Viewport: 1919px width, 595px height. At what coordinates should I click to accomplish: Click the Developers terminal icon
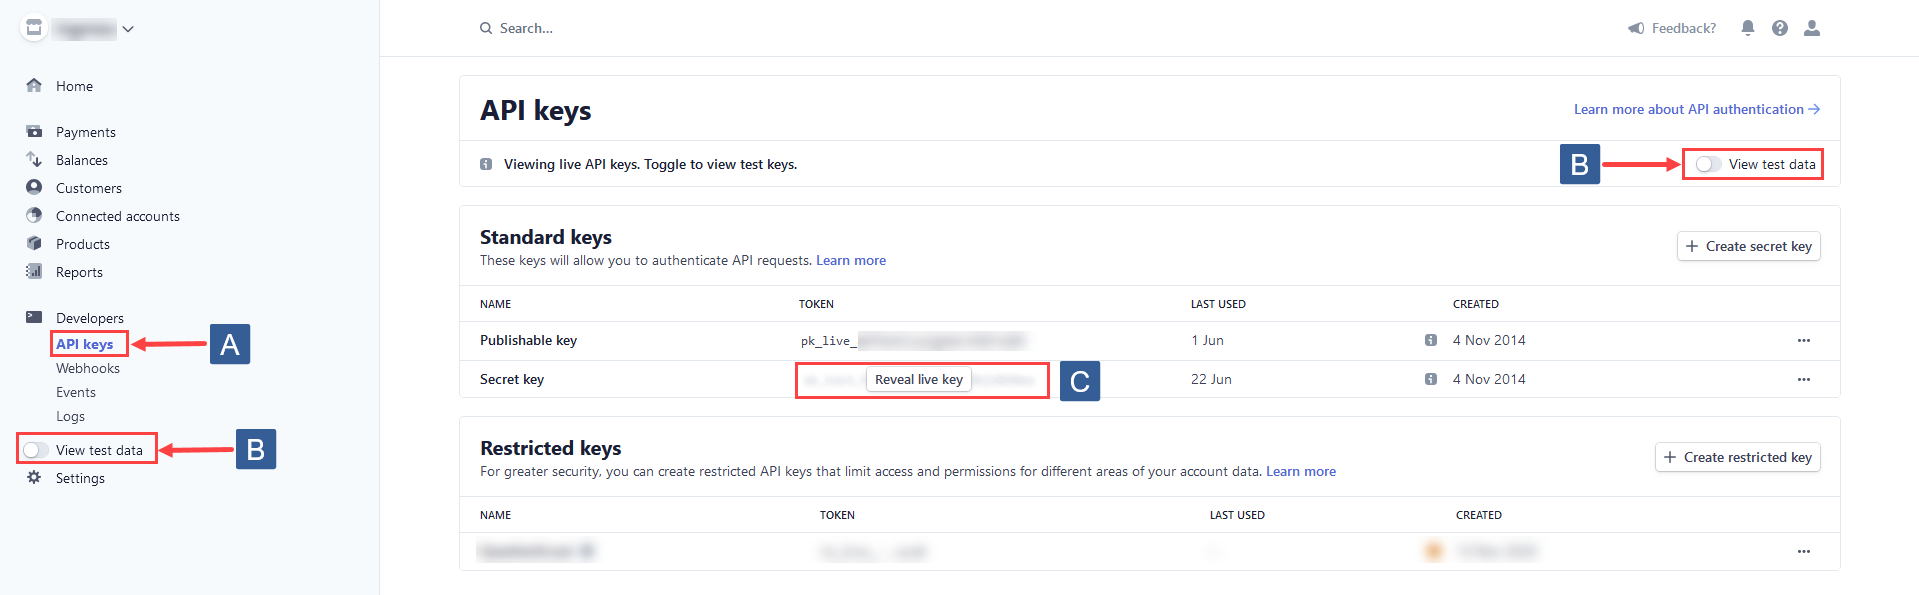click(34, 317)
